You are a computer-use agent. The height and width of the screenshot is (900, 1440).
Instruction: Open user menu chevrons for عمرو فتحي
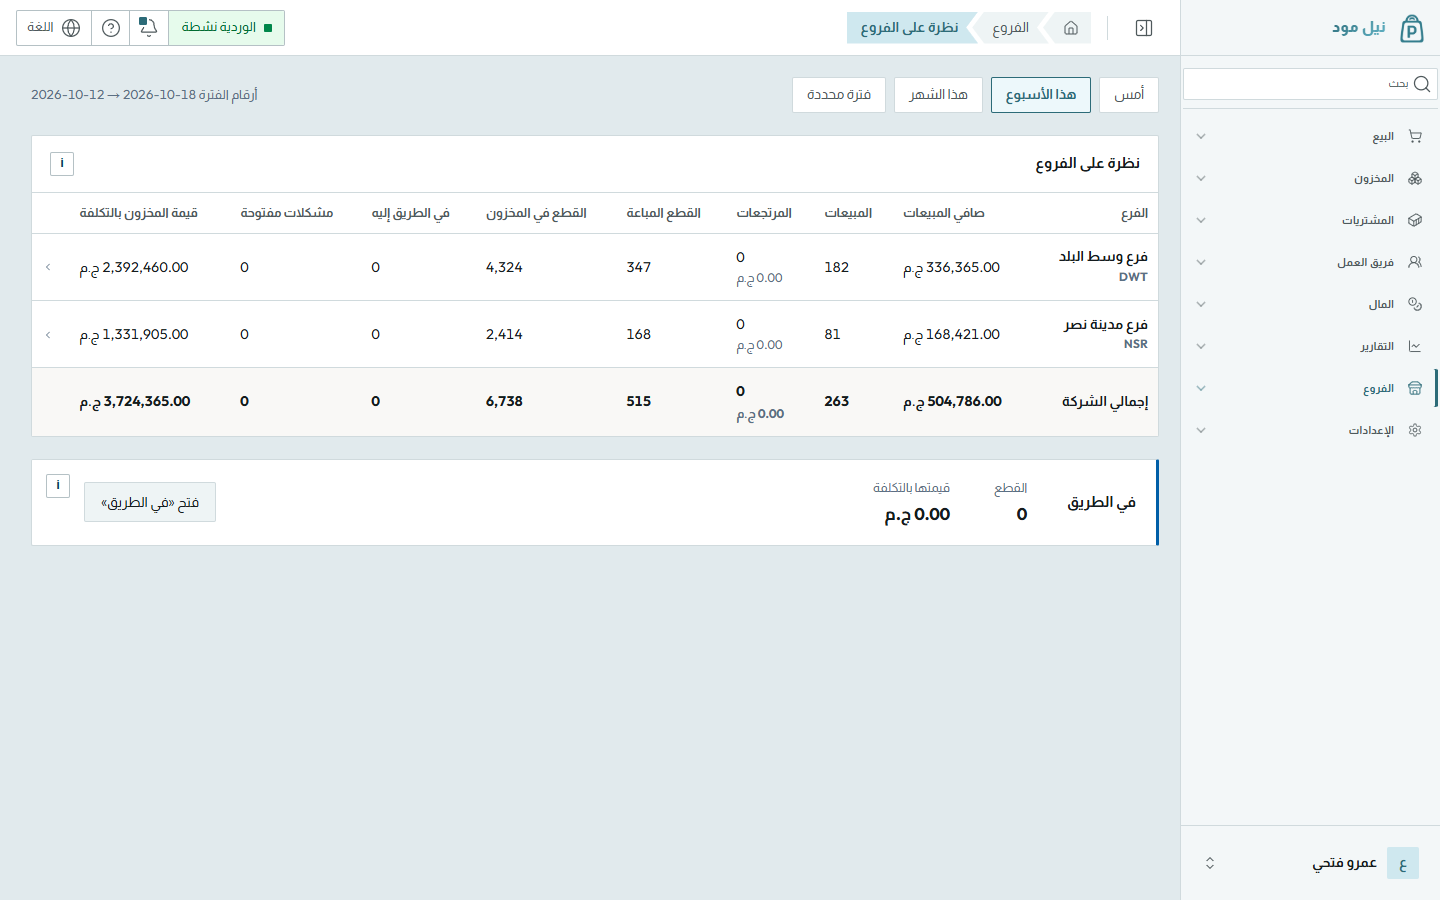(1210, 863)
